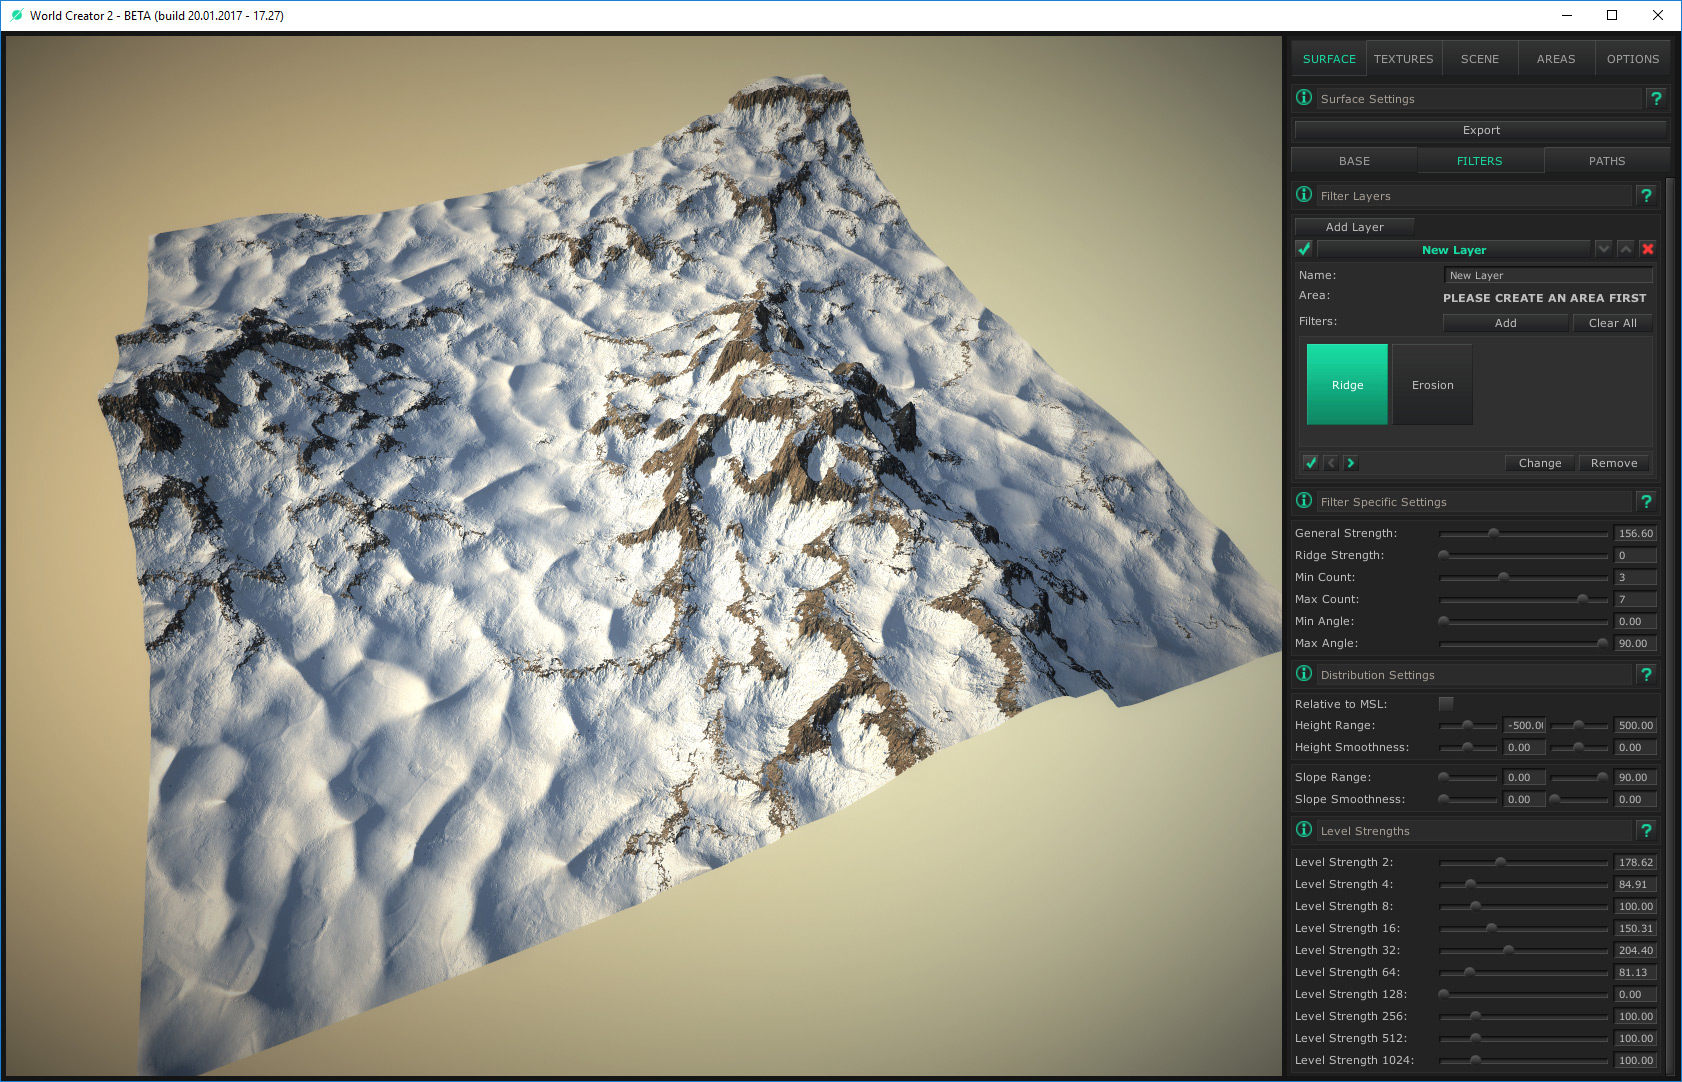Click the Min Count slider
1682x1082 pixels.
(x=1523, y=578)
